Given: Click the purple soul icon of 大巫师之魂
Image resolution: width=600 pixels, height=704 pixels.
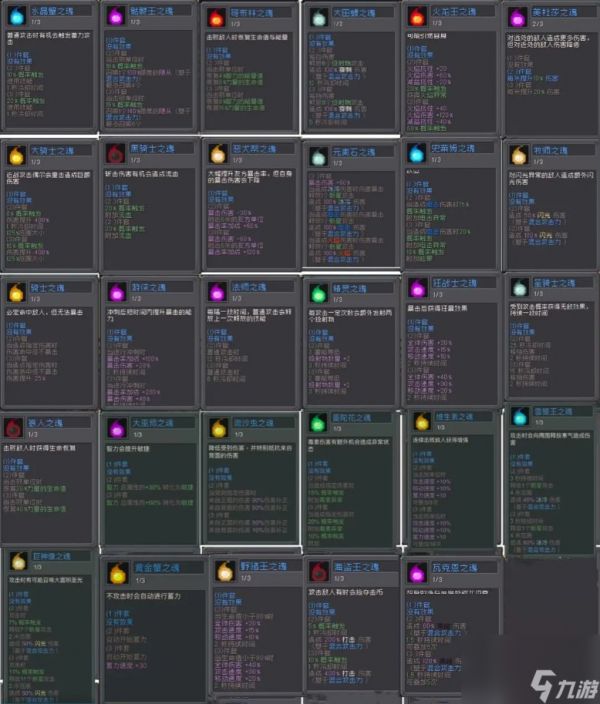Looking at the screenshot, I should pyautogui.click(x=117, y=428).
